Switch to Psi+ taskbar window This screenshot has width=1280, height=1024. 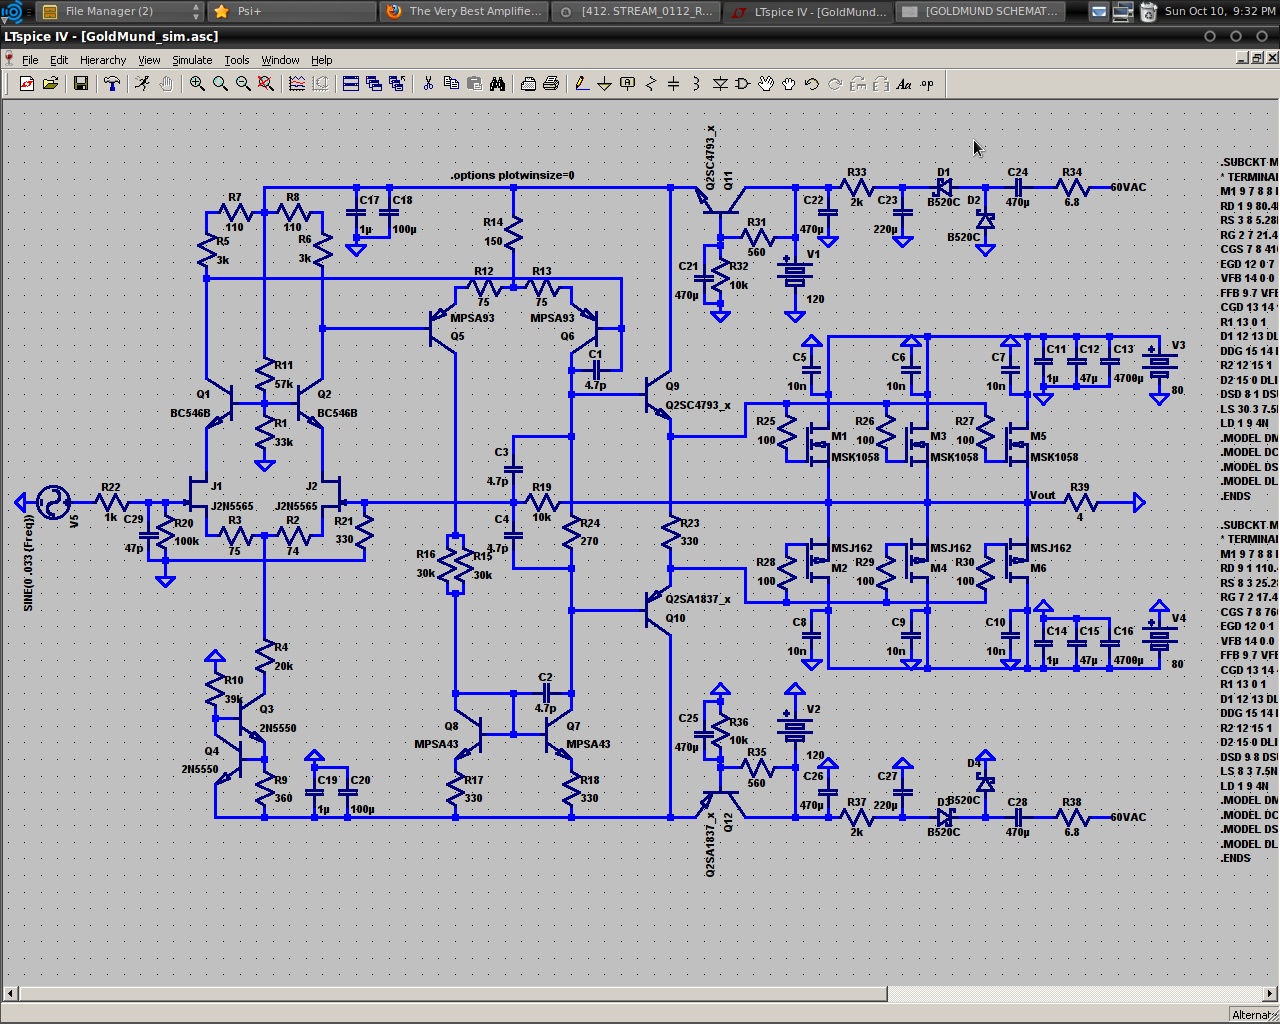click(292, 11)
